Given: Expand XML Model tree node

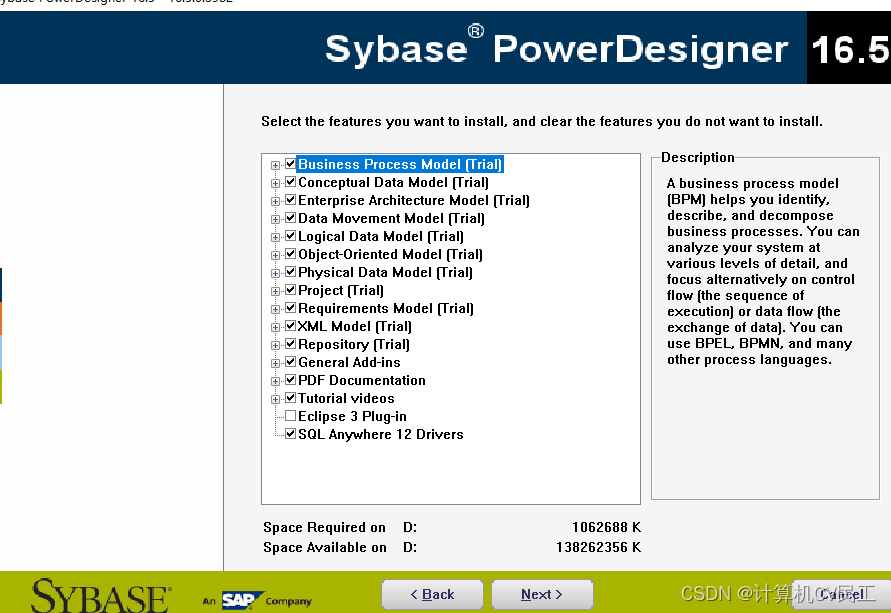Looking at the screenshot, I should (x=276, y=327).
